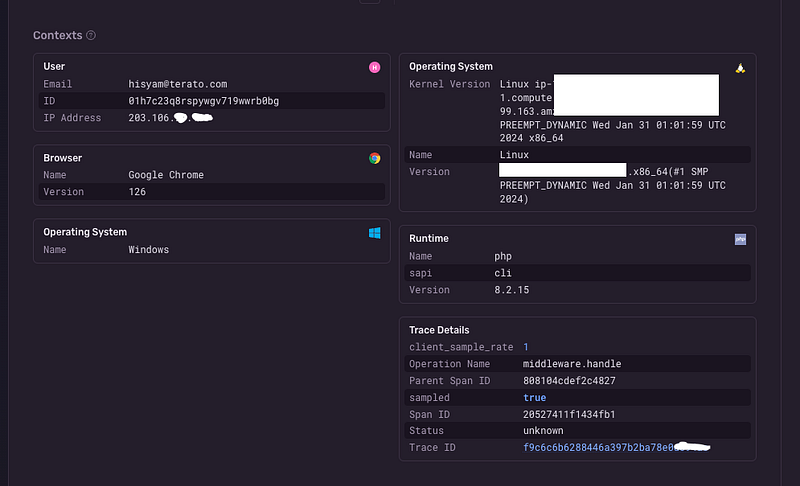Click the partially hidden IP Address value
This screenshot has width=800, height=486.
tap(170, 118)
